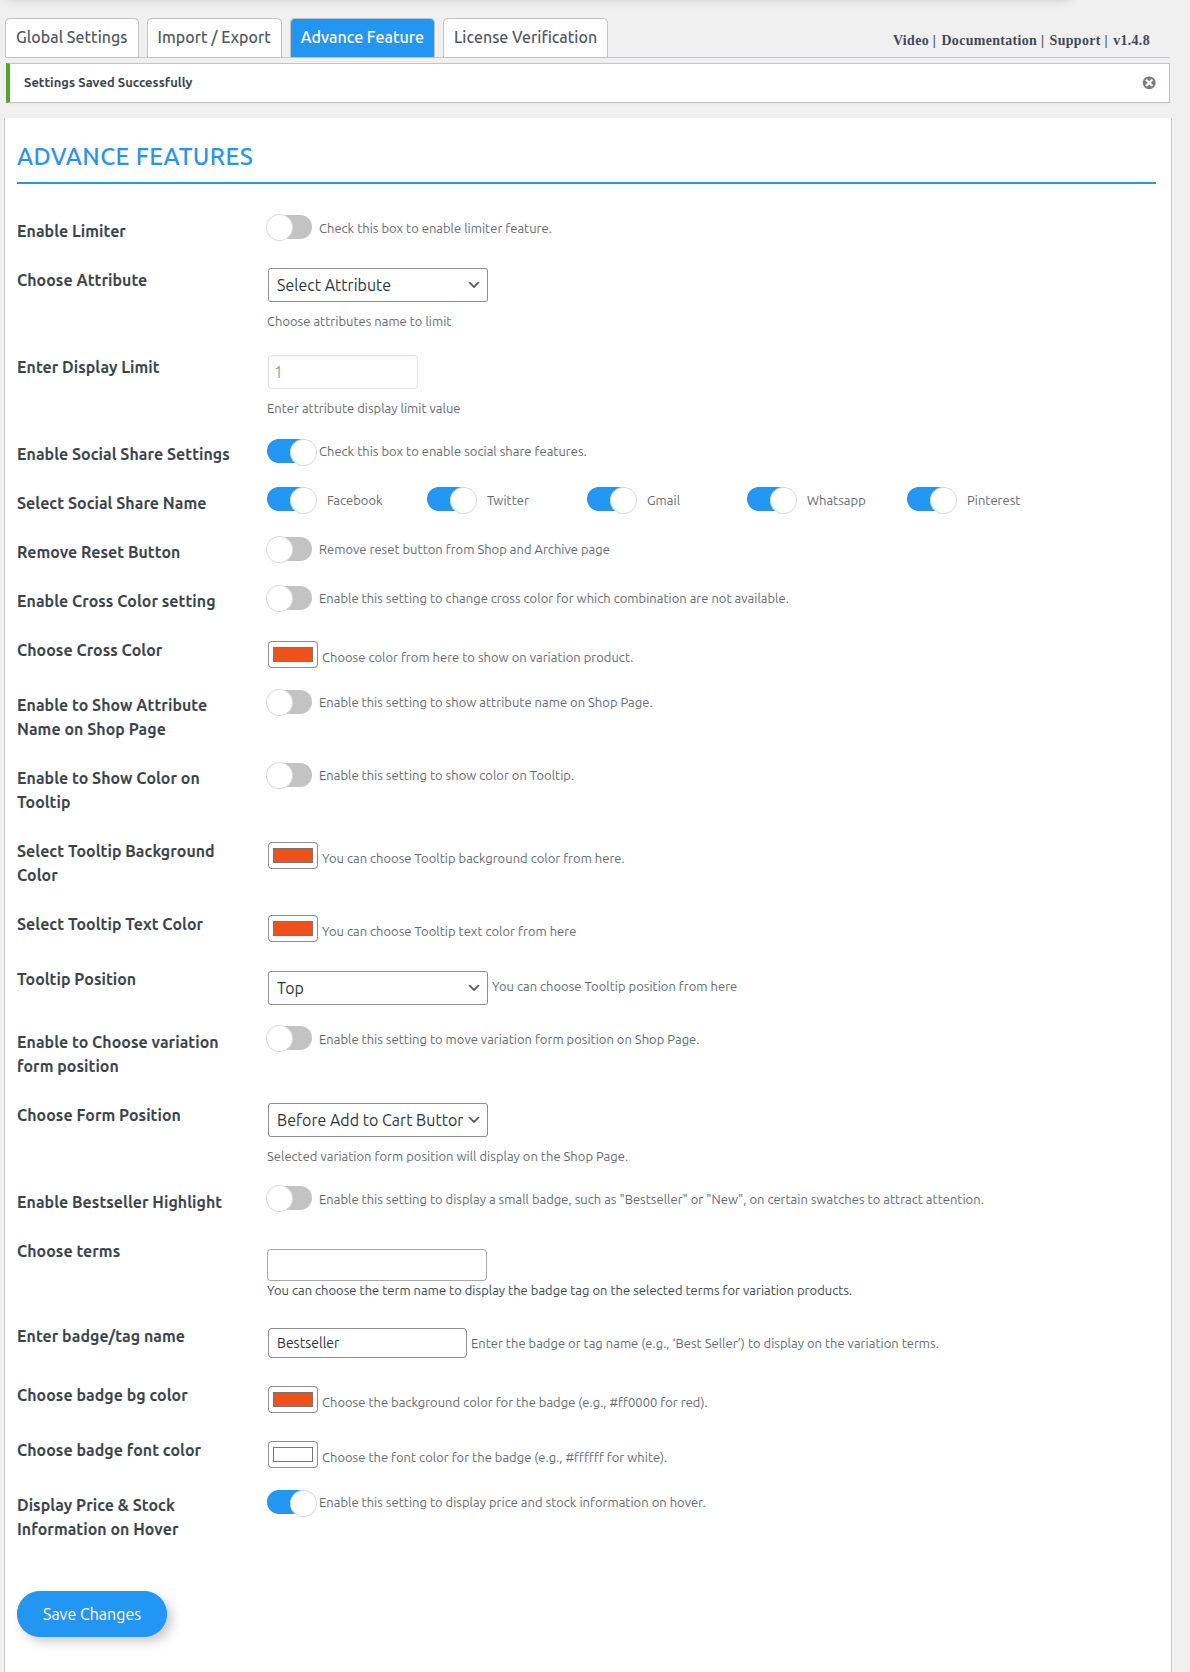Expand the Tooltip Position dropdown
Image resolution: width=1190 pixels, height=1672 pixels.
pyautogui.click(x=377, y=988)
